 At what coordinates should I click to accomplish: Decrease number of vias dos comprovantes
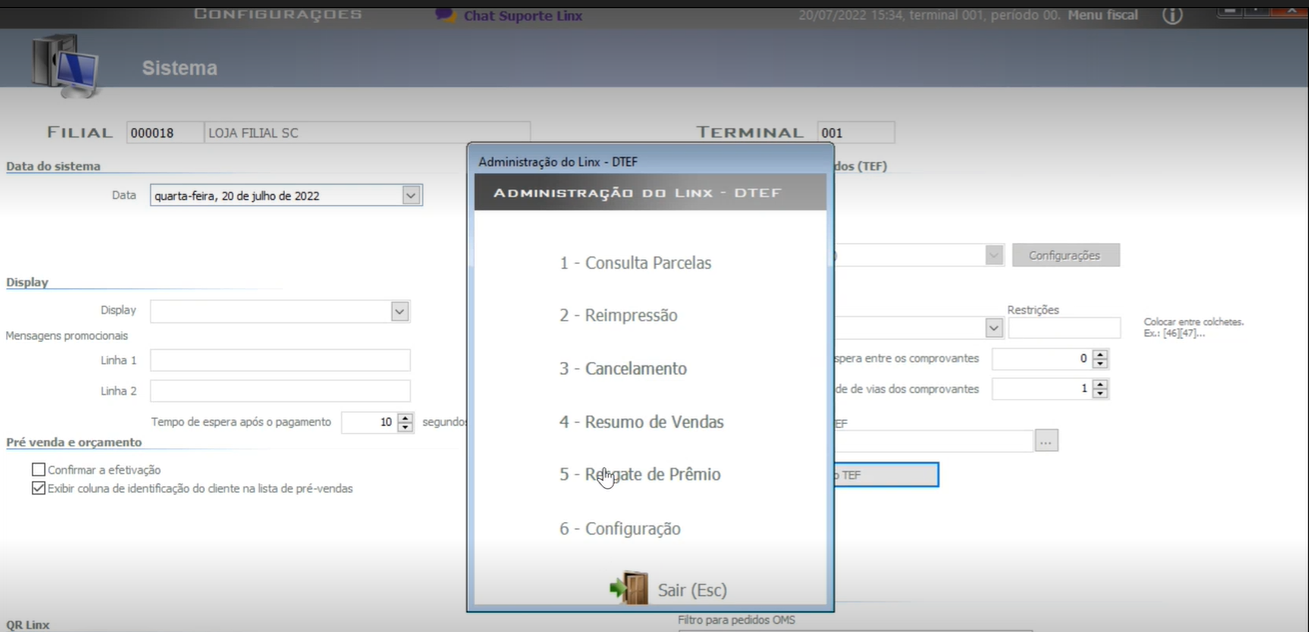[1100, 394]
